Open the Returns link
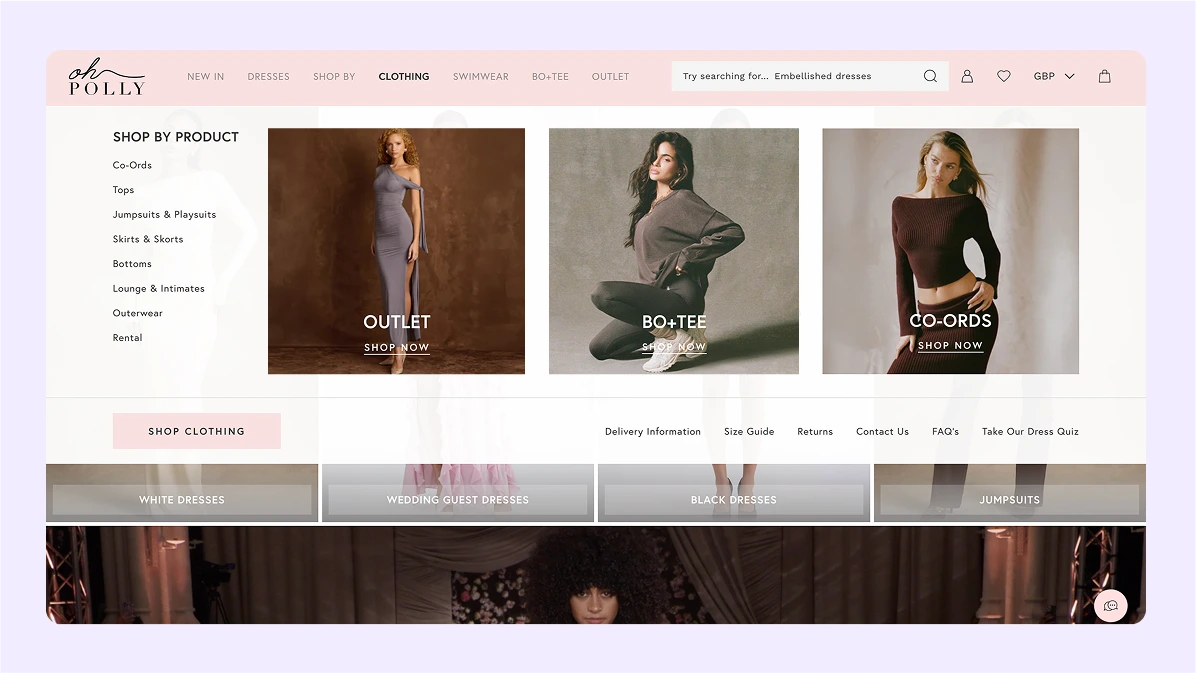The width and height of the screenshot is (1196, 673). click(x=815, y=432)
